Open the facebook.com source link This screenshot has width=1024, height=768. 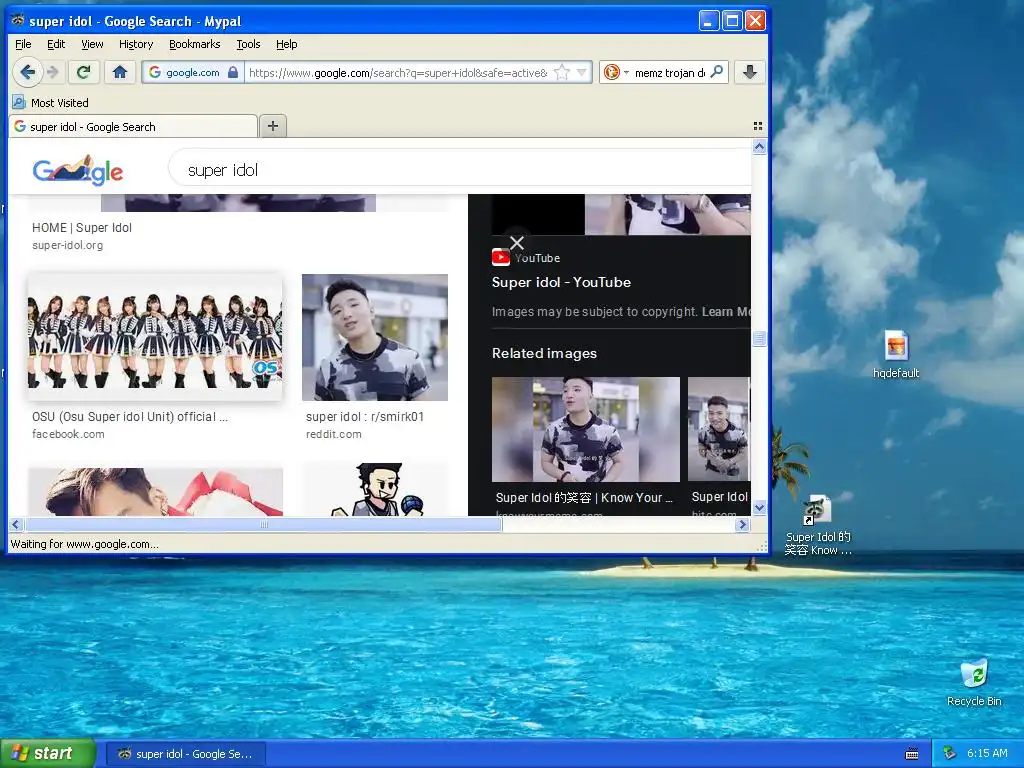click(x=68, y=434)
